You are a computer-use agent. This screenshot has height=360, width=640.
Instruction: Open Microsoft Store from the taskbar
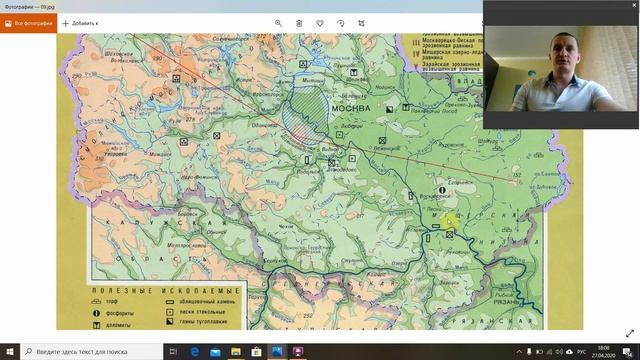(x=256, y=351)
